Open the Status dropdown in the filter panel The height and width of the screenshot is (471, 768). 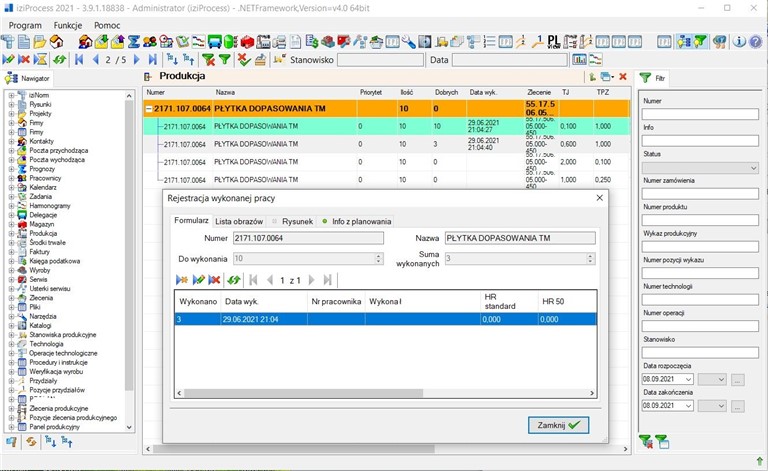753,167
